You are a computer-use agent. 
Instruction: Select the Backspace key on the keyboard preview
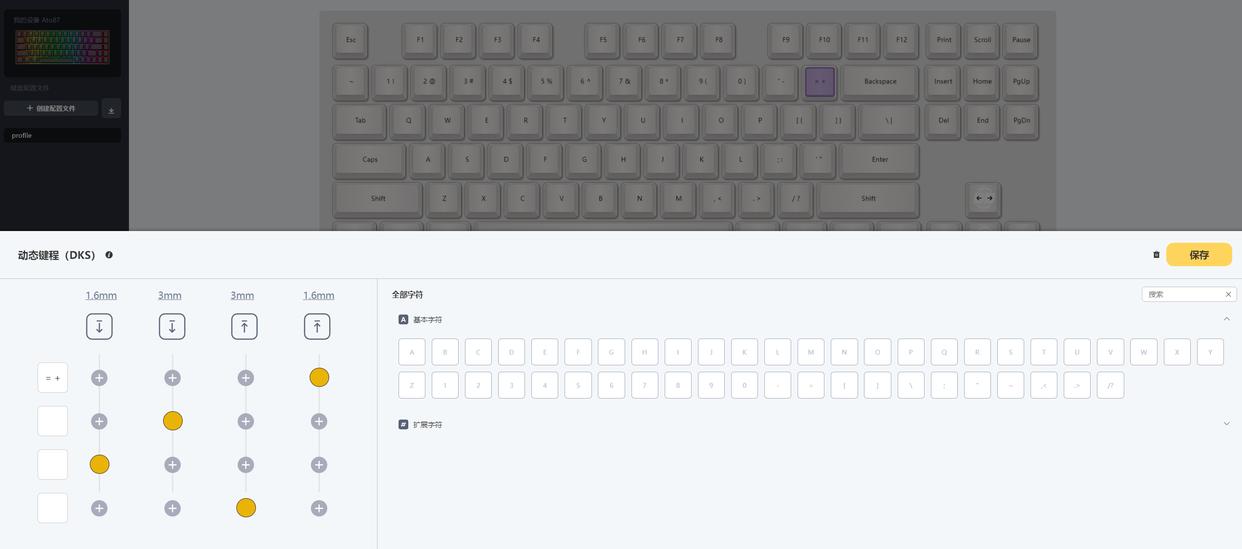pyautogui.click(x=880, y=81)
